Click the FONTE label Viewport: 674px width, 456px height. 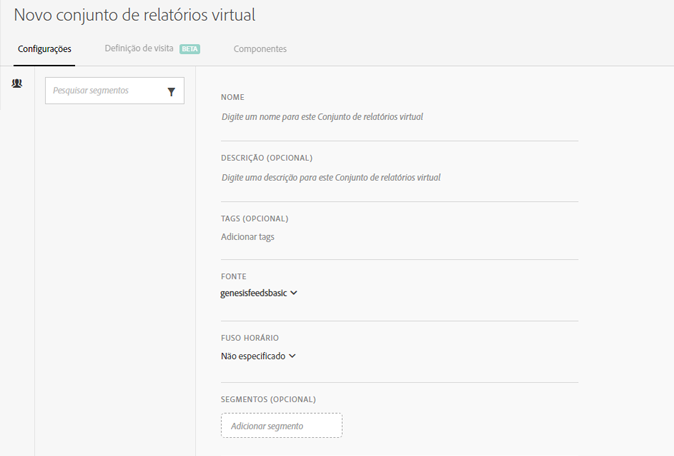click(233, 276)
